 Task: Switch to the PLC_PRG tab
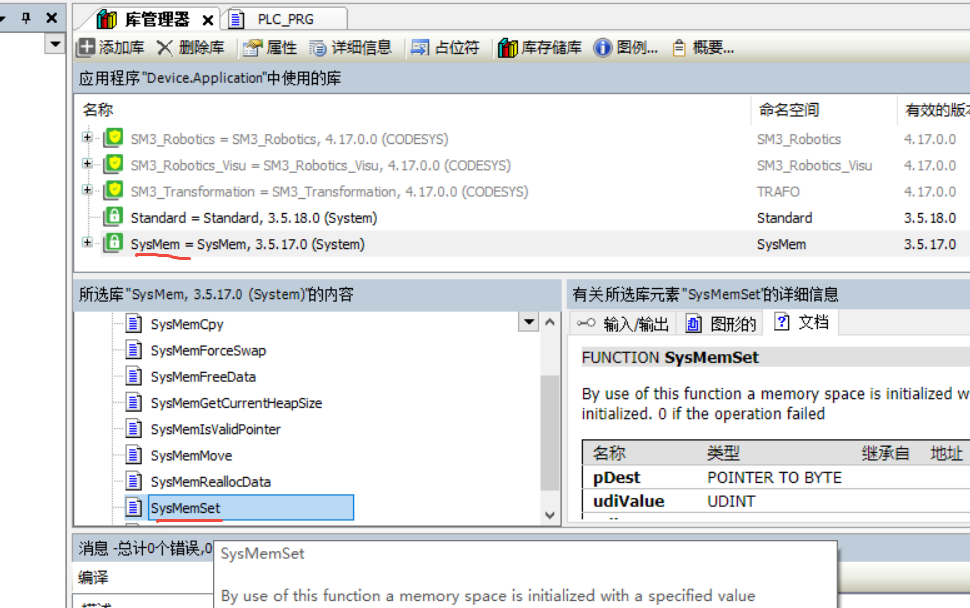[x=285, y=19]
